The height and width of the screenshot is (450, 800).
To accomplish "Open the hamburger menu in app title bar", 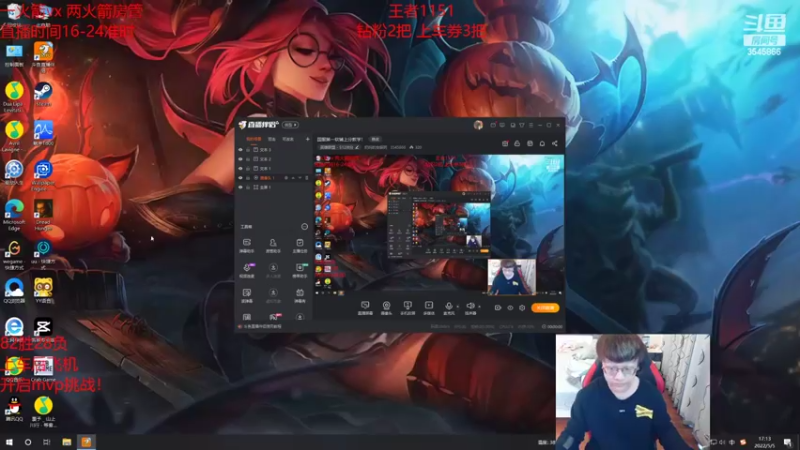I will [531, 125].
